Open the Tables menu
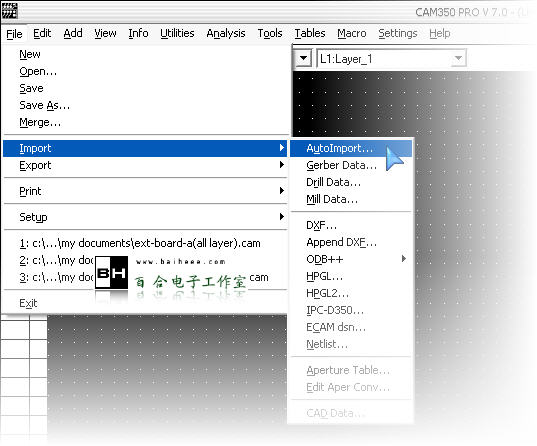This screenshot has height=446, width=537. coord(310,33)
